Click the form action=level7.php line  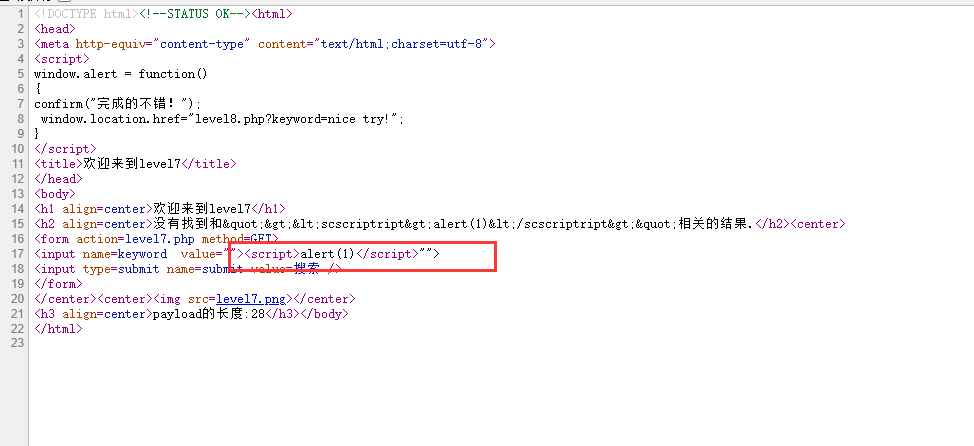(157, 239)
